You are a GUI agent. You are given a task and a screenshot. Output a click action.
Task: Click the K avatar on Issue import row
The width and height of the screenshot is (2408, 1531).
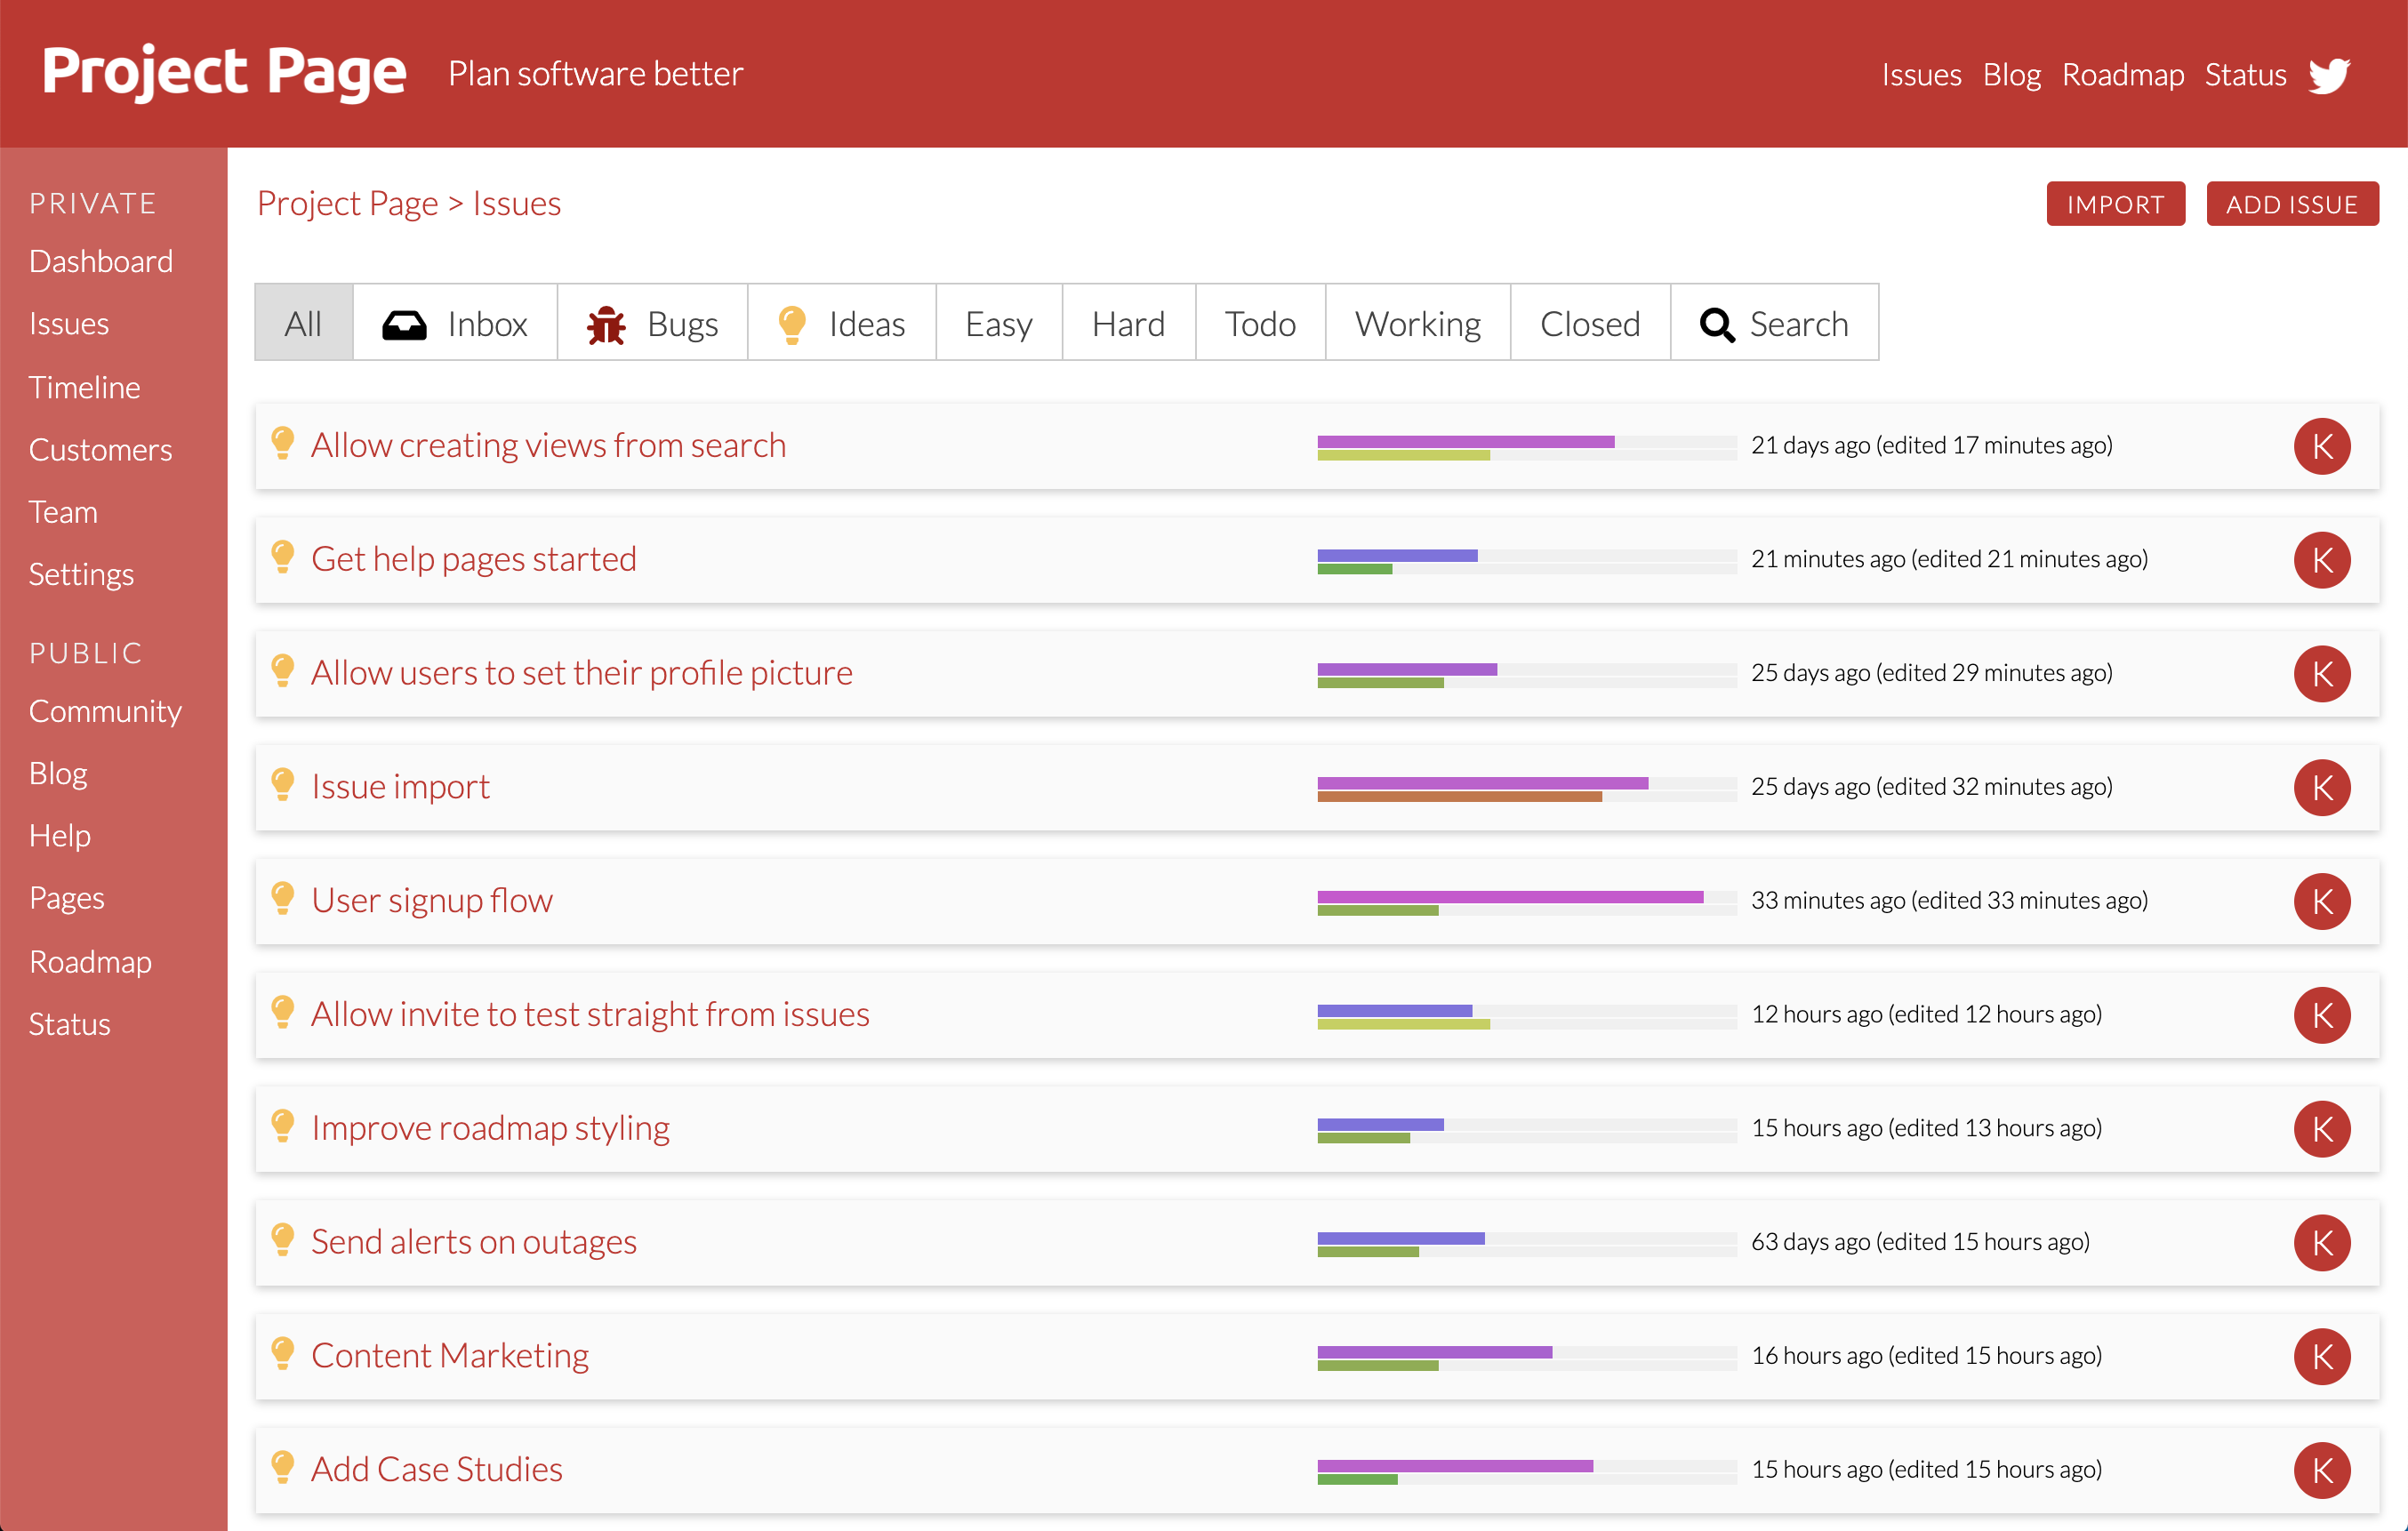click(x=2321, y=787)
